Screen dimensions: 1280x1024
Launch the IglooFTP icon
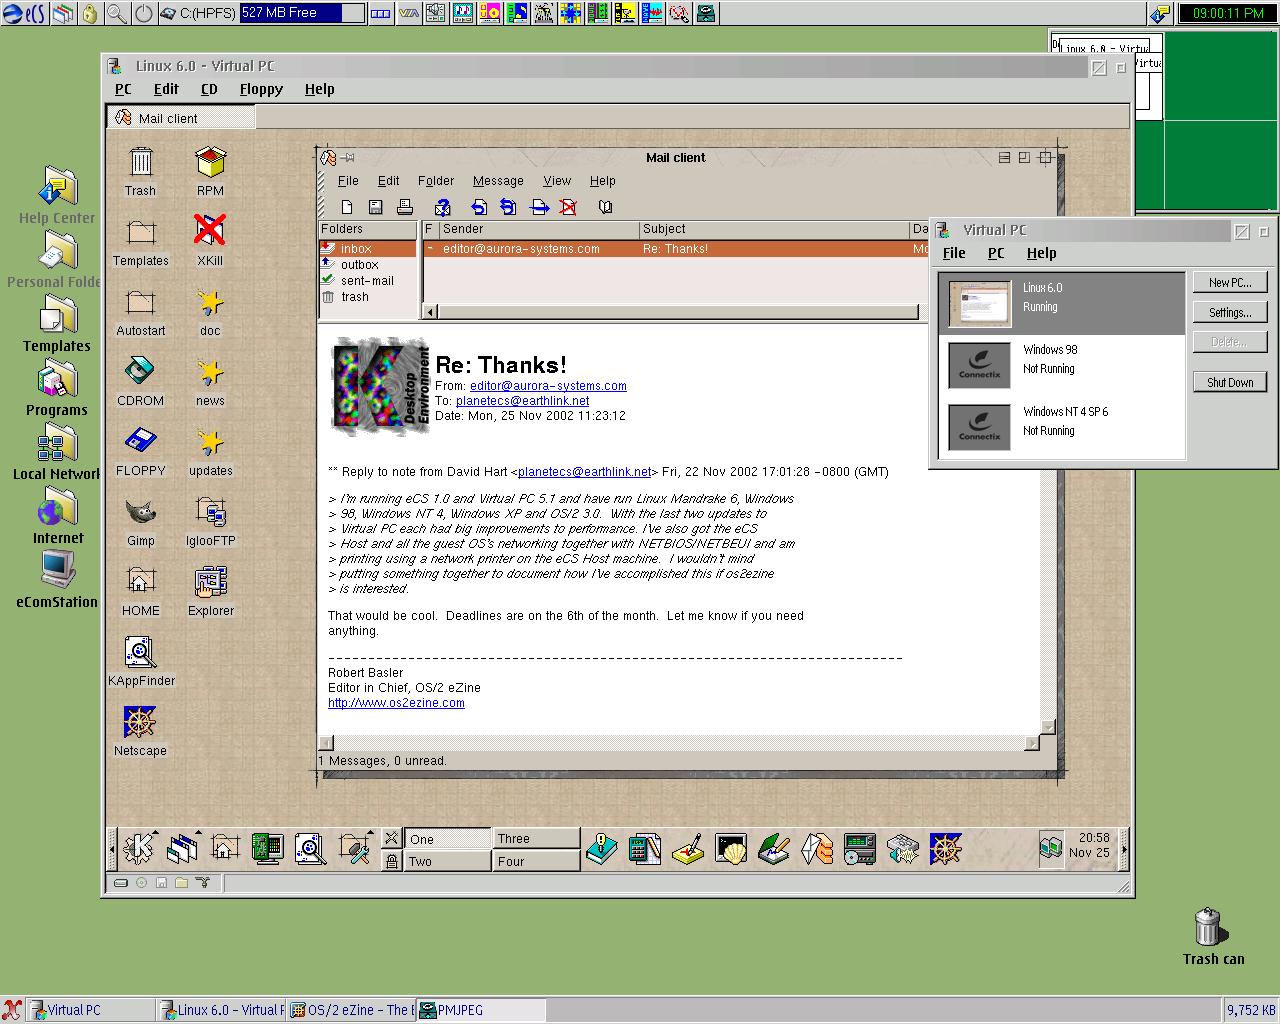pyautogui.click(x=210, y=520)
